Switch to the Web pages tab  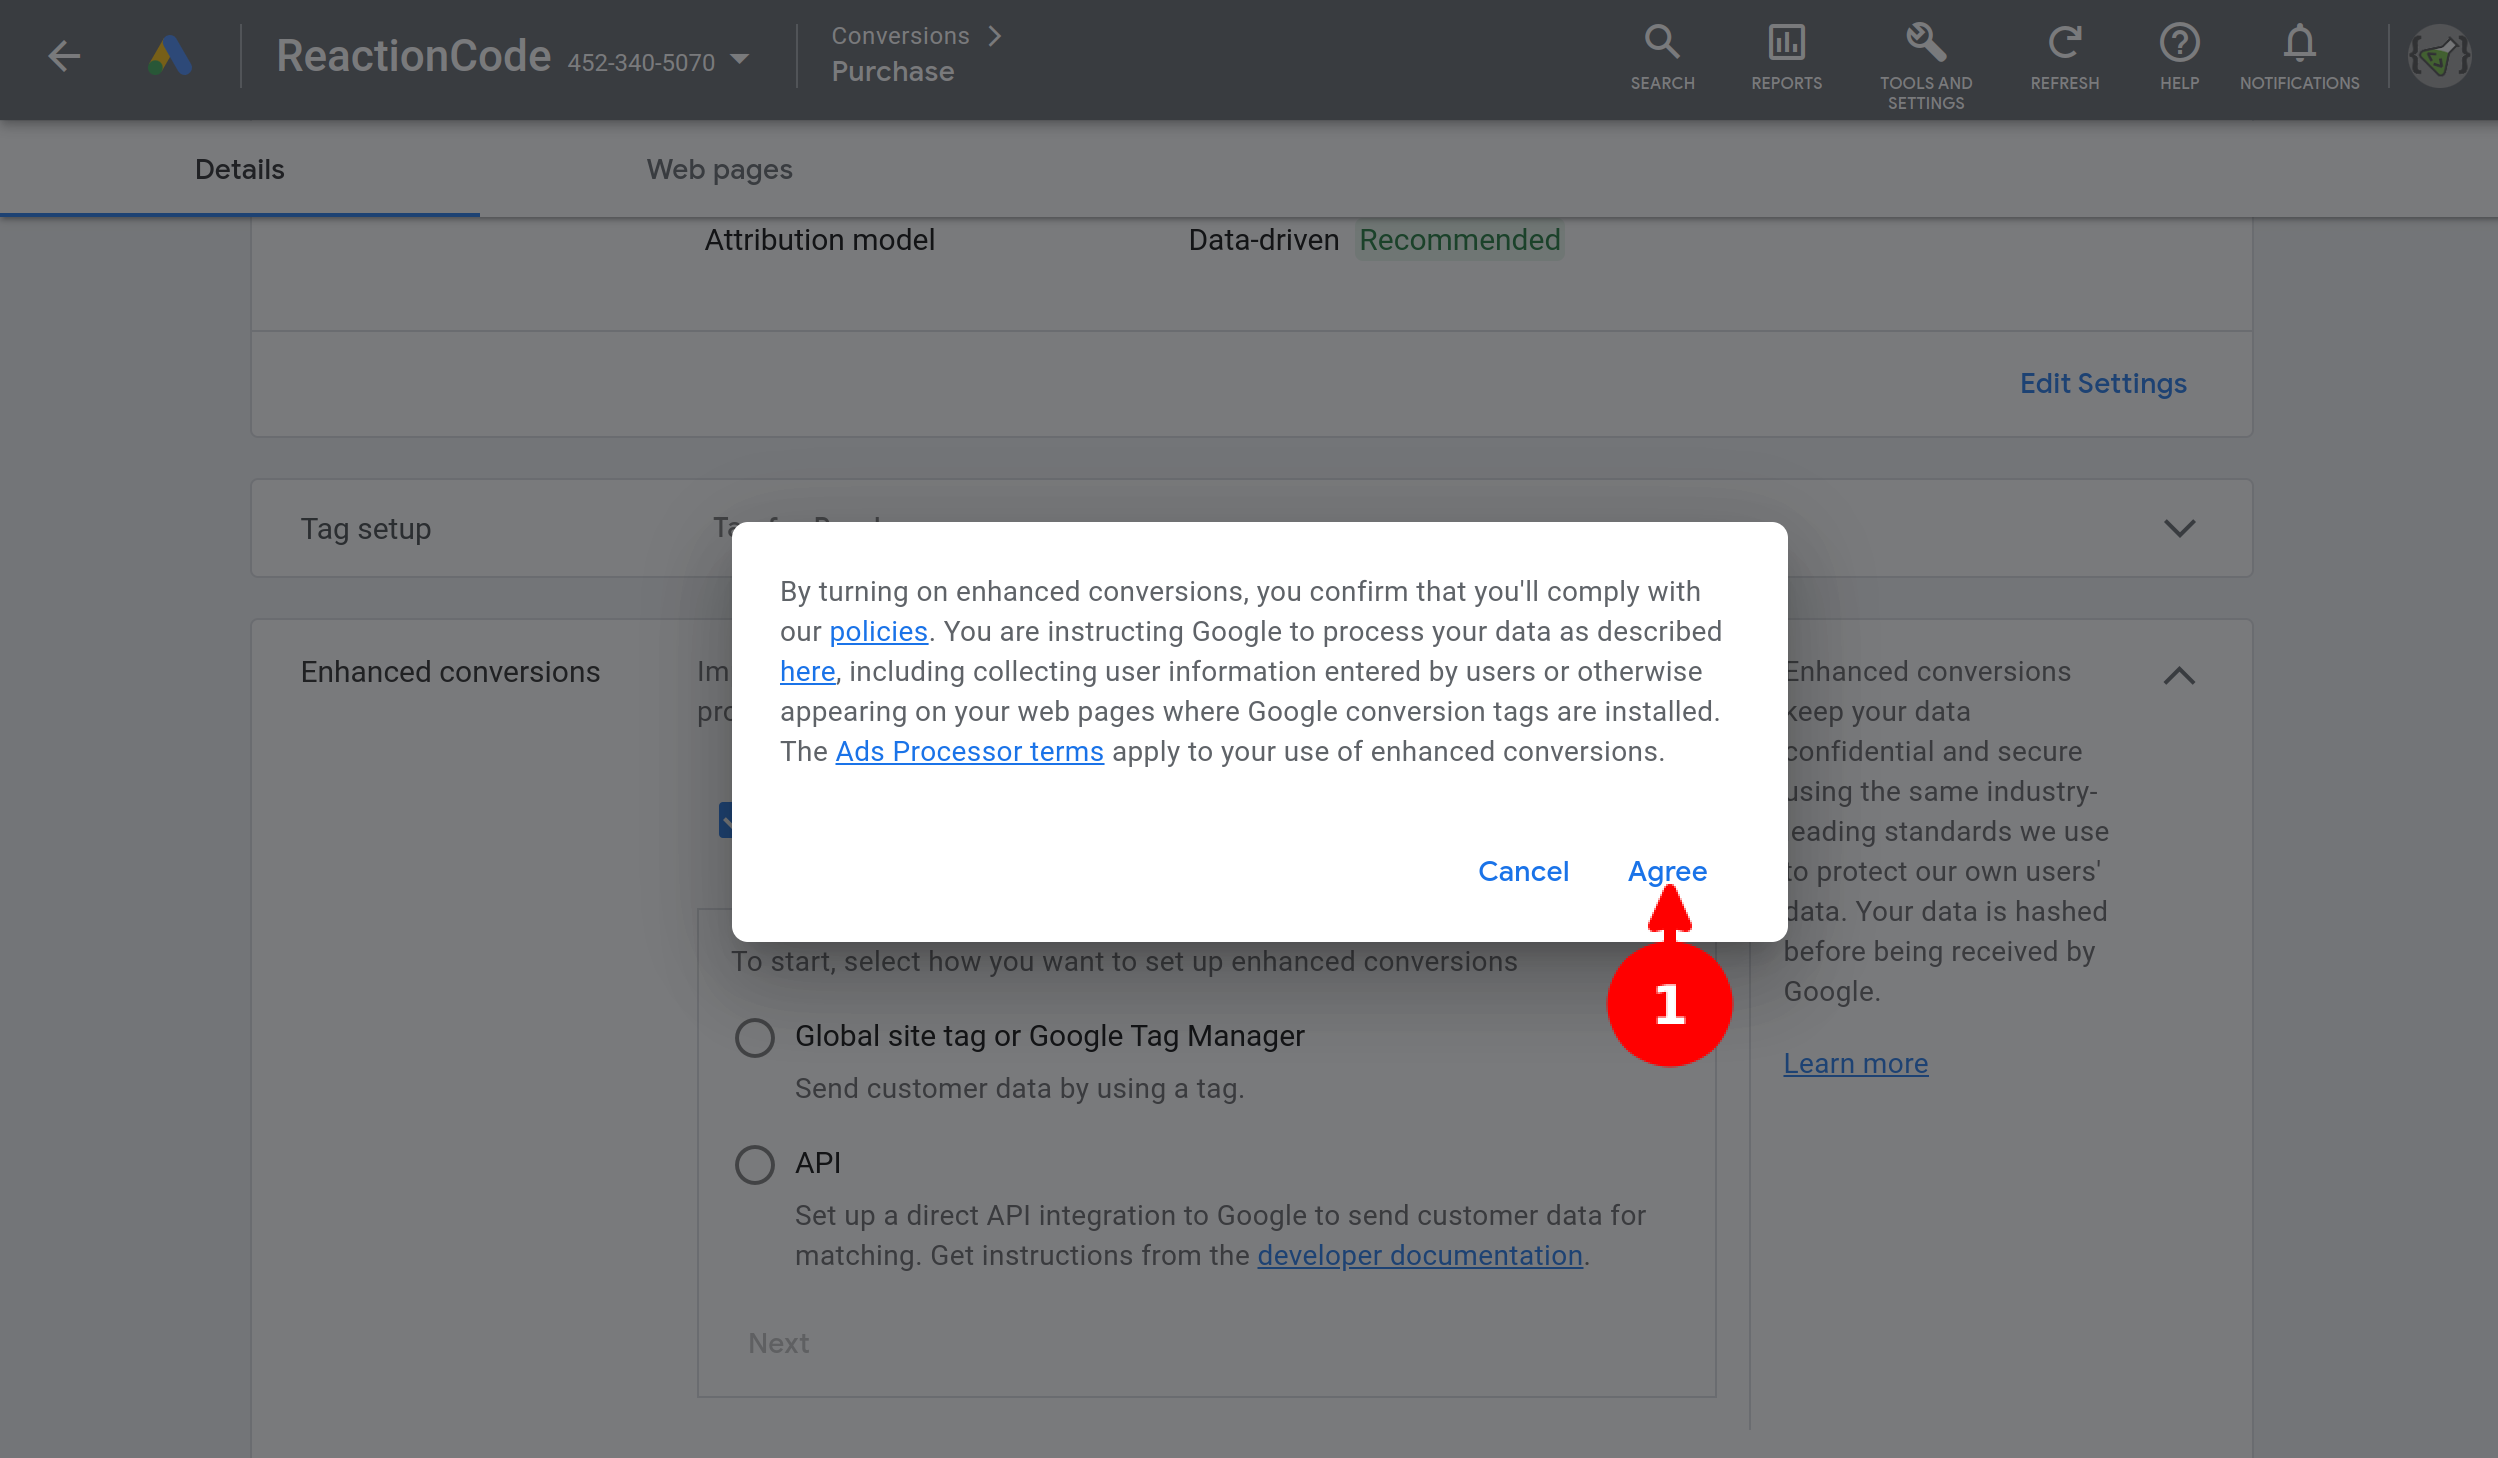point(719,169)
